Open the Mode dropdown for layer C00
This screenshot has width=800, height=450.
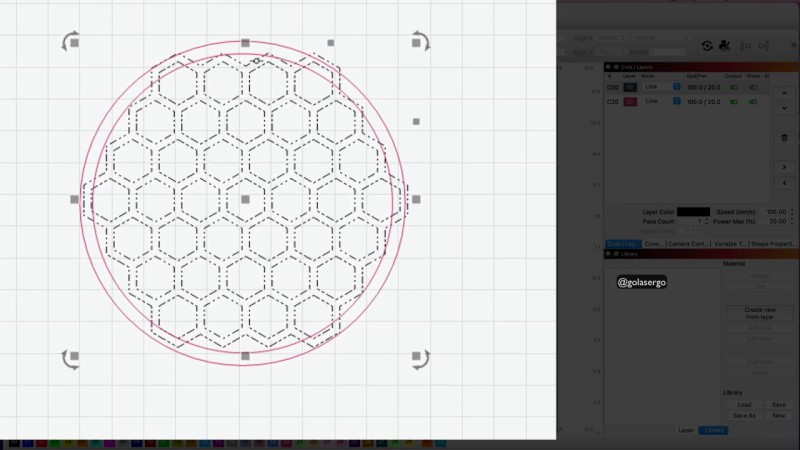pyautogui.click(x=676, y=87)
